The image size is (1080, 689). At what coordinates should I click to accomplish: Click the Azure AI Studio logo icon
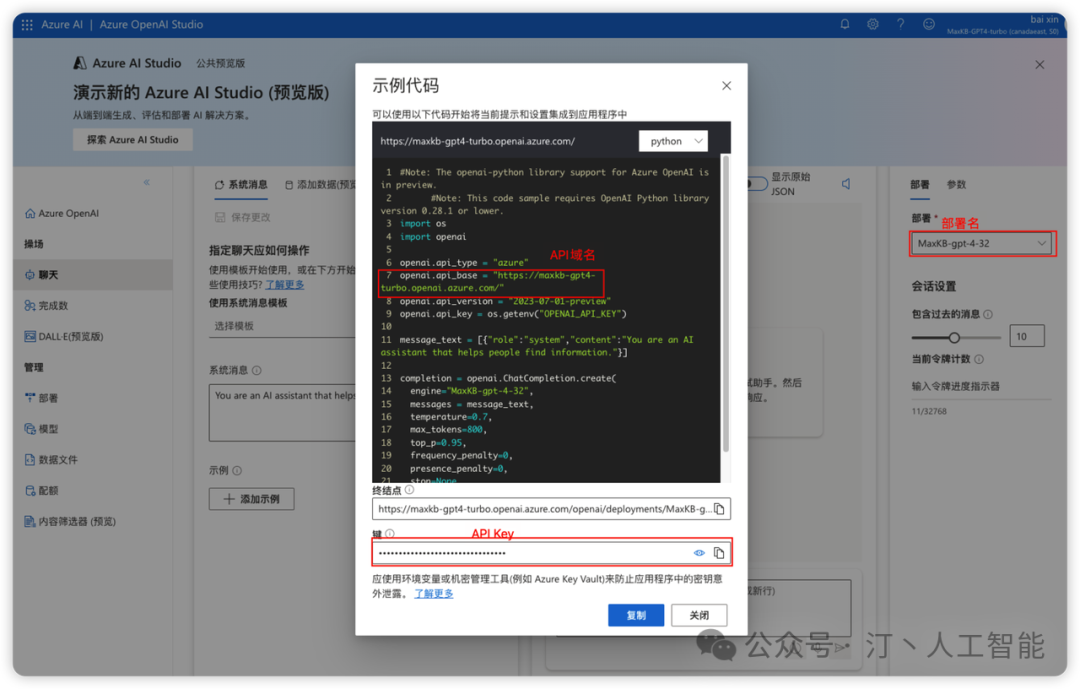tap(80, 63)
